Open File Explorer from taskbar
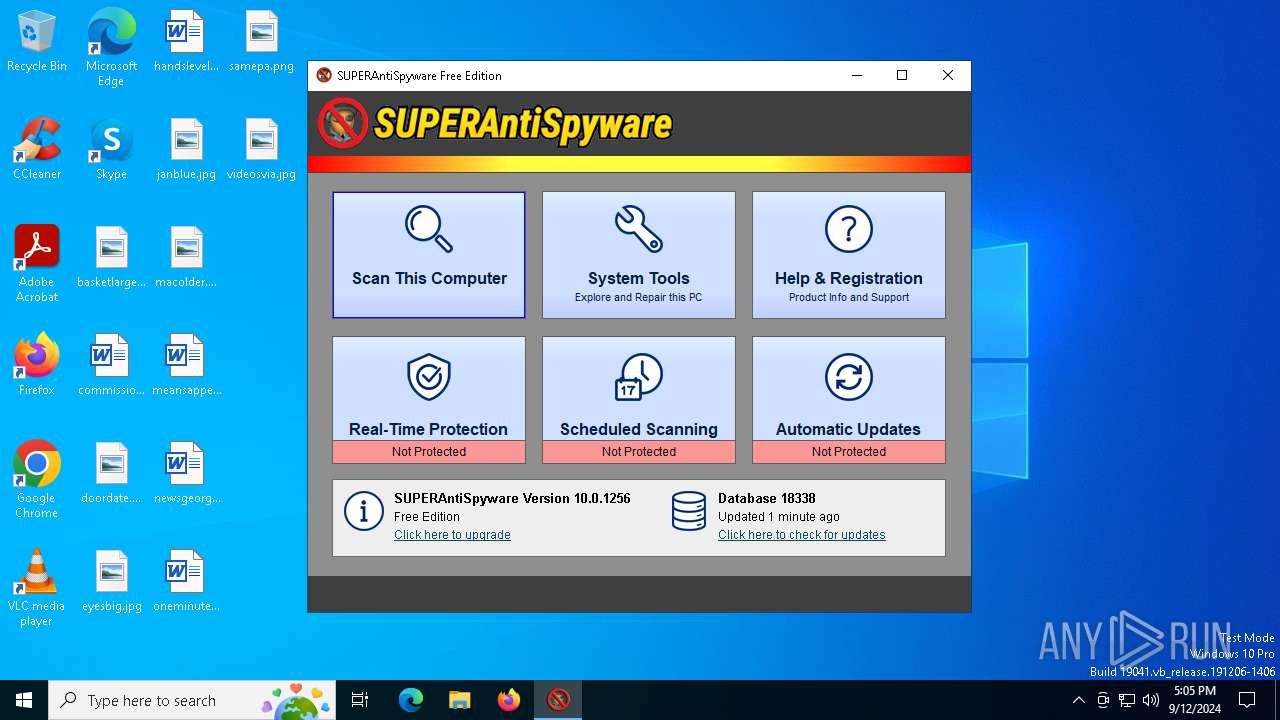1280x720 pixels. click(x=460, y=700)
